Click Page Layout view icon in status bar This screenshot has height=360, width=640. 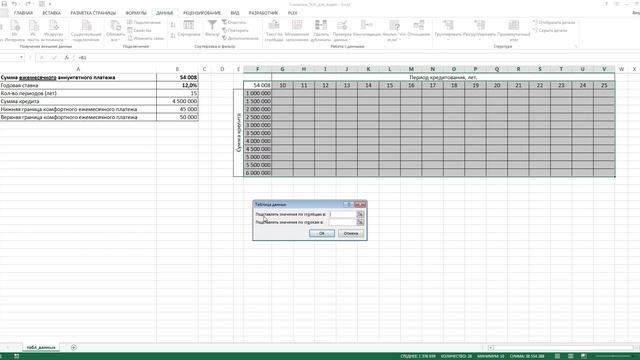571,356
